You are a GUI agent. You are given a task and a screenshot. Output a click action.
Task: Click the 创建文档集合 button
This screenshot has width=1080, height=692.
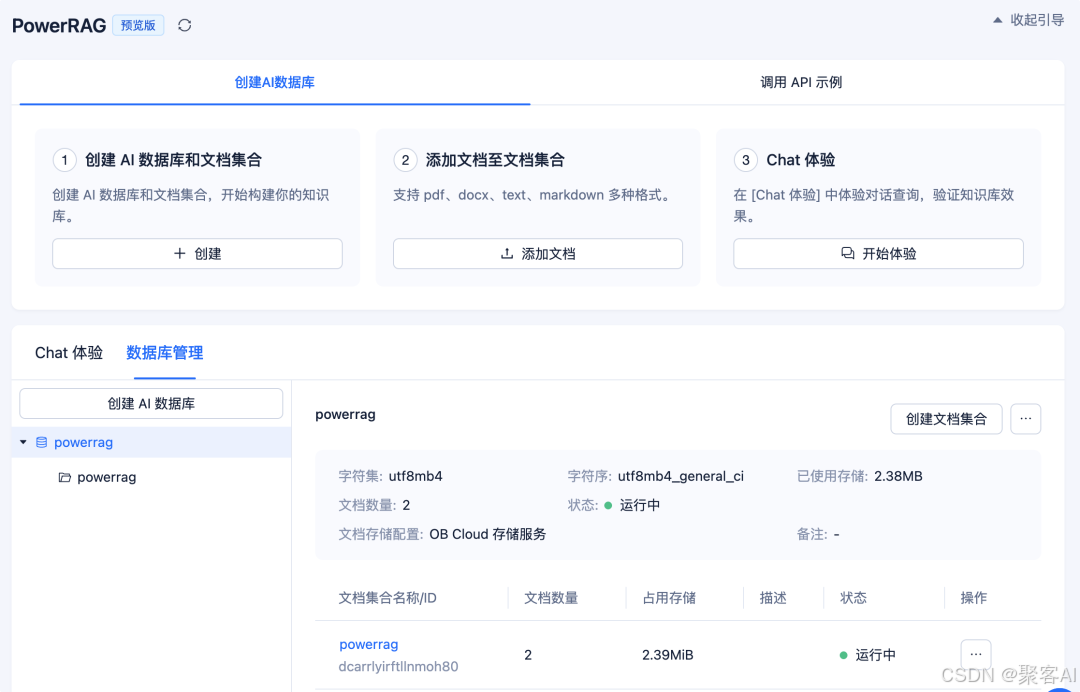(946, 419)
